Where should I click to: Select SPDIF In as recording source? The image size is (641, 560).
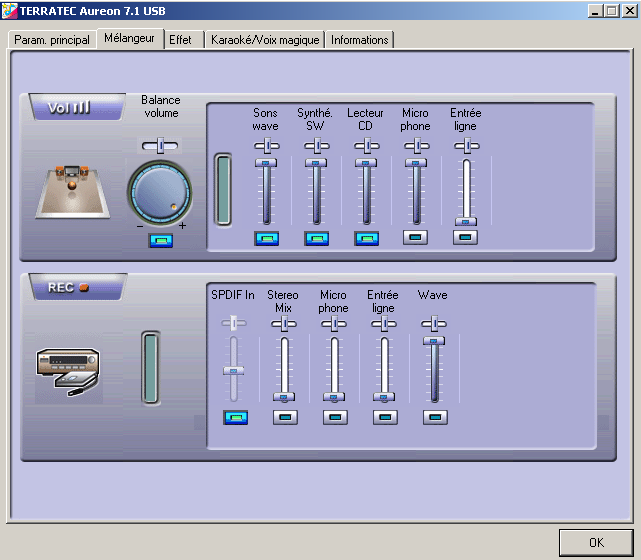[x=235, y=417]
